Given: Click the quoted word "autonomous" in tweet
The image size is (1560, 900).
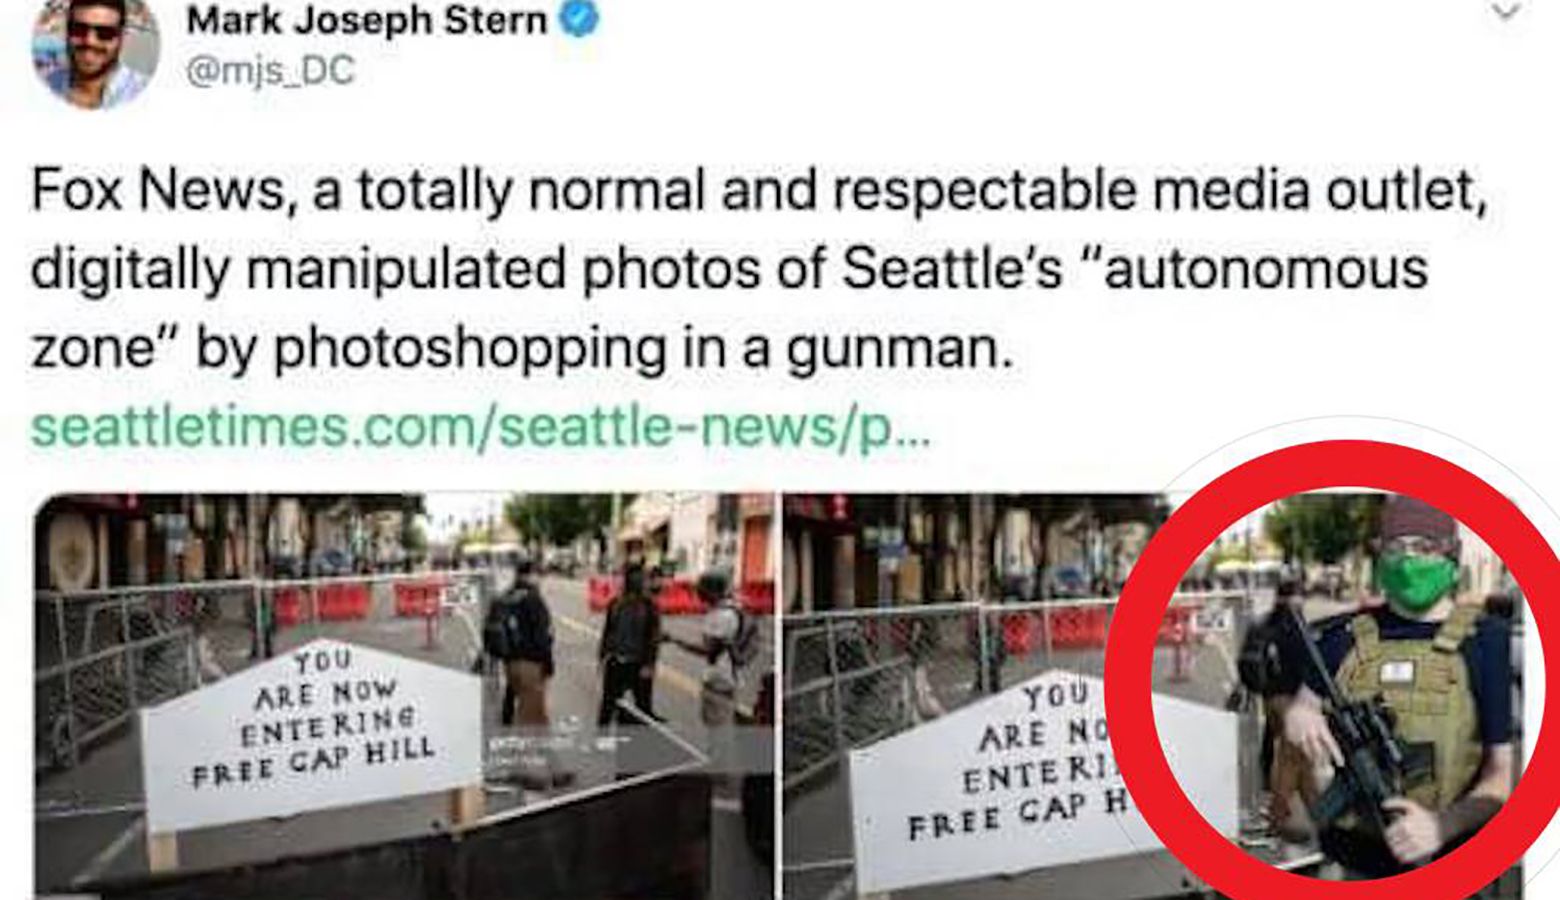Looking at the screenshot, I should pos(1264,270).
